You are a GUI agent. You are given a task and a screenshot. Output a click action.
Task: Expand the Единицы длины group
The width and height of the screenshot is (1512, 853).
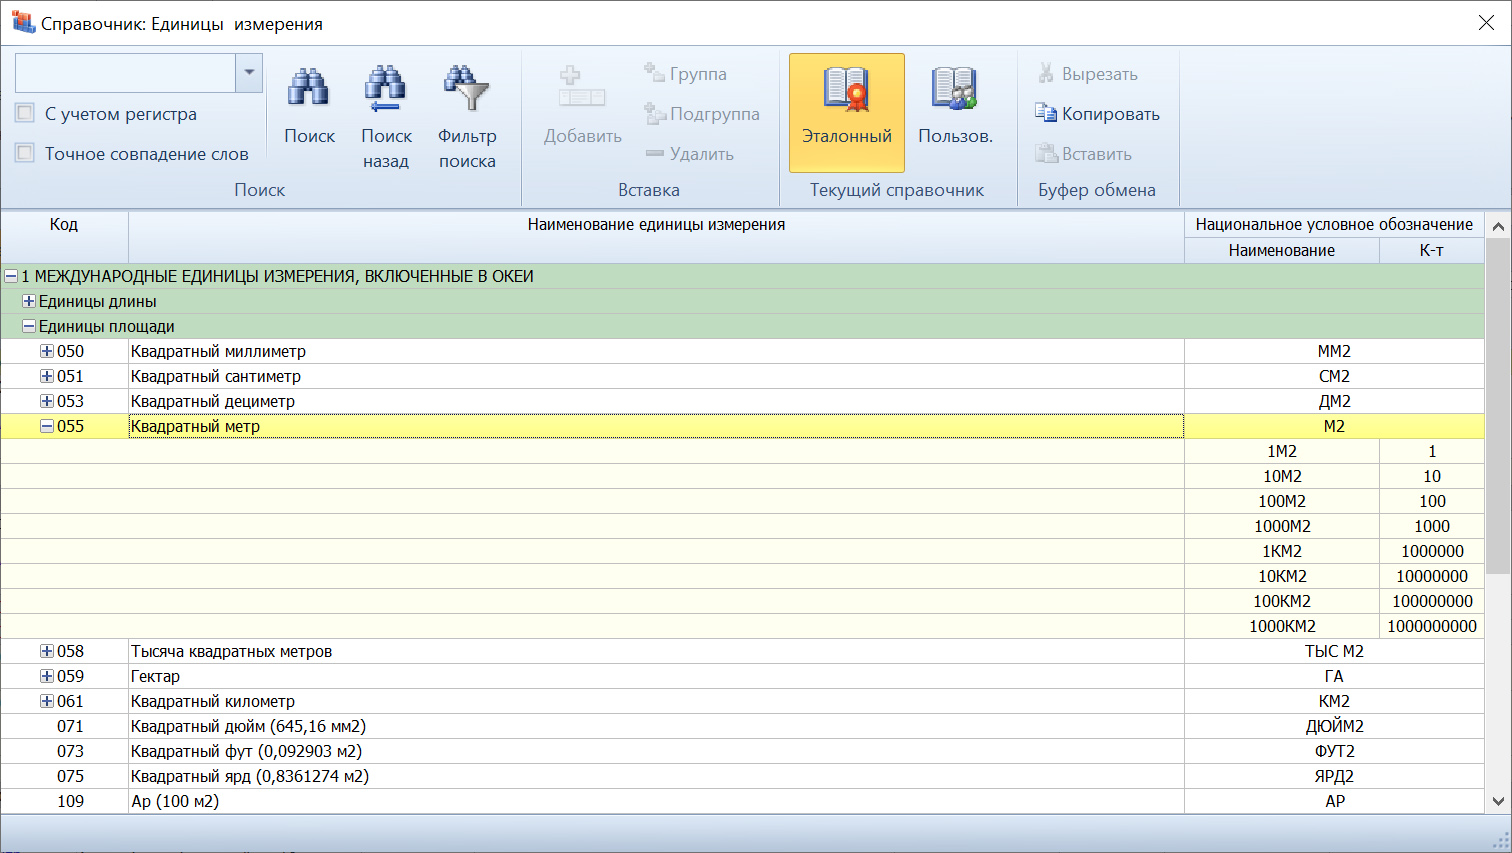coord(29,301)
